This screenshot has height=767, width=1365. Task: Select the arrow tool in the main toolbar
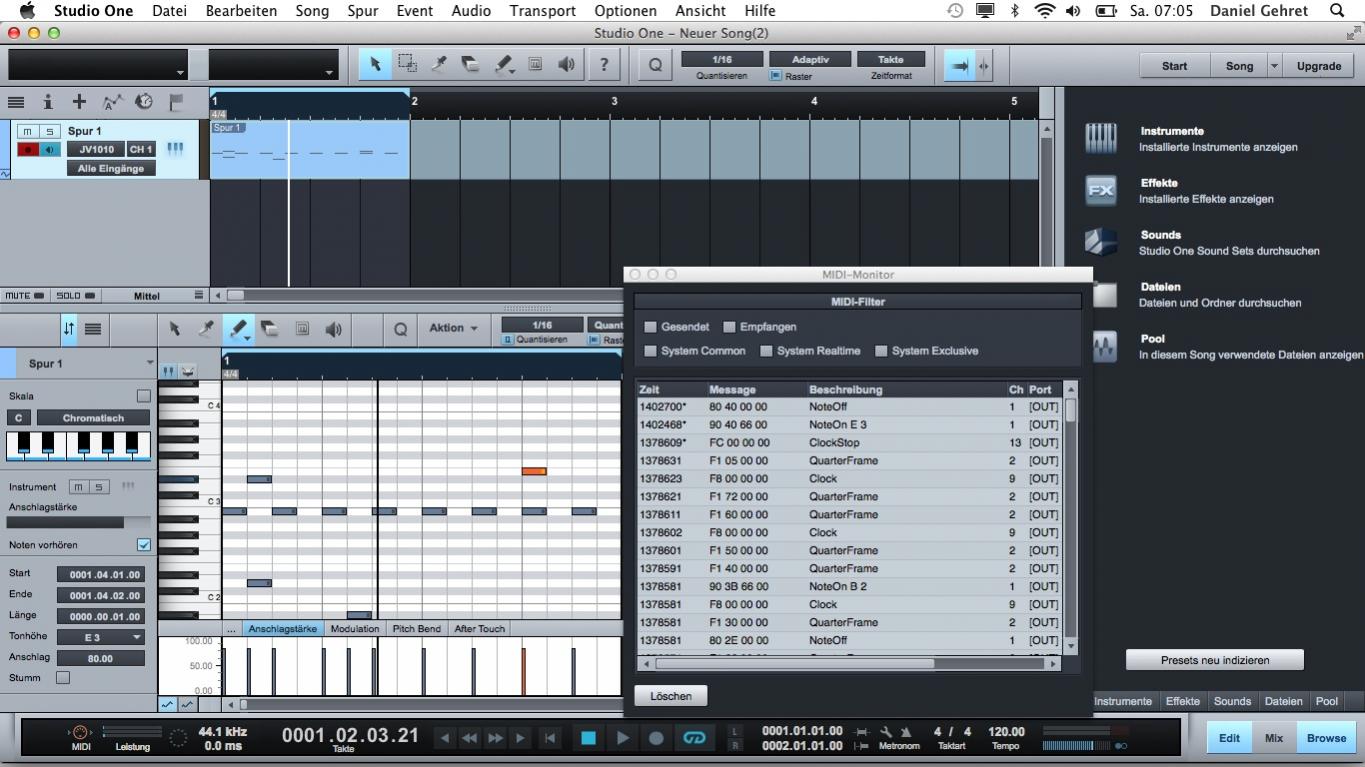click(x=375, y=64)
